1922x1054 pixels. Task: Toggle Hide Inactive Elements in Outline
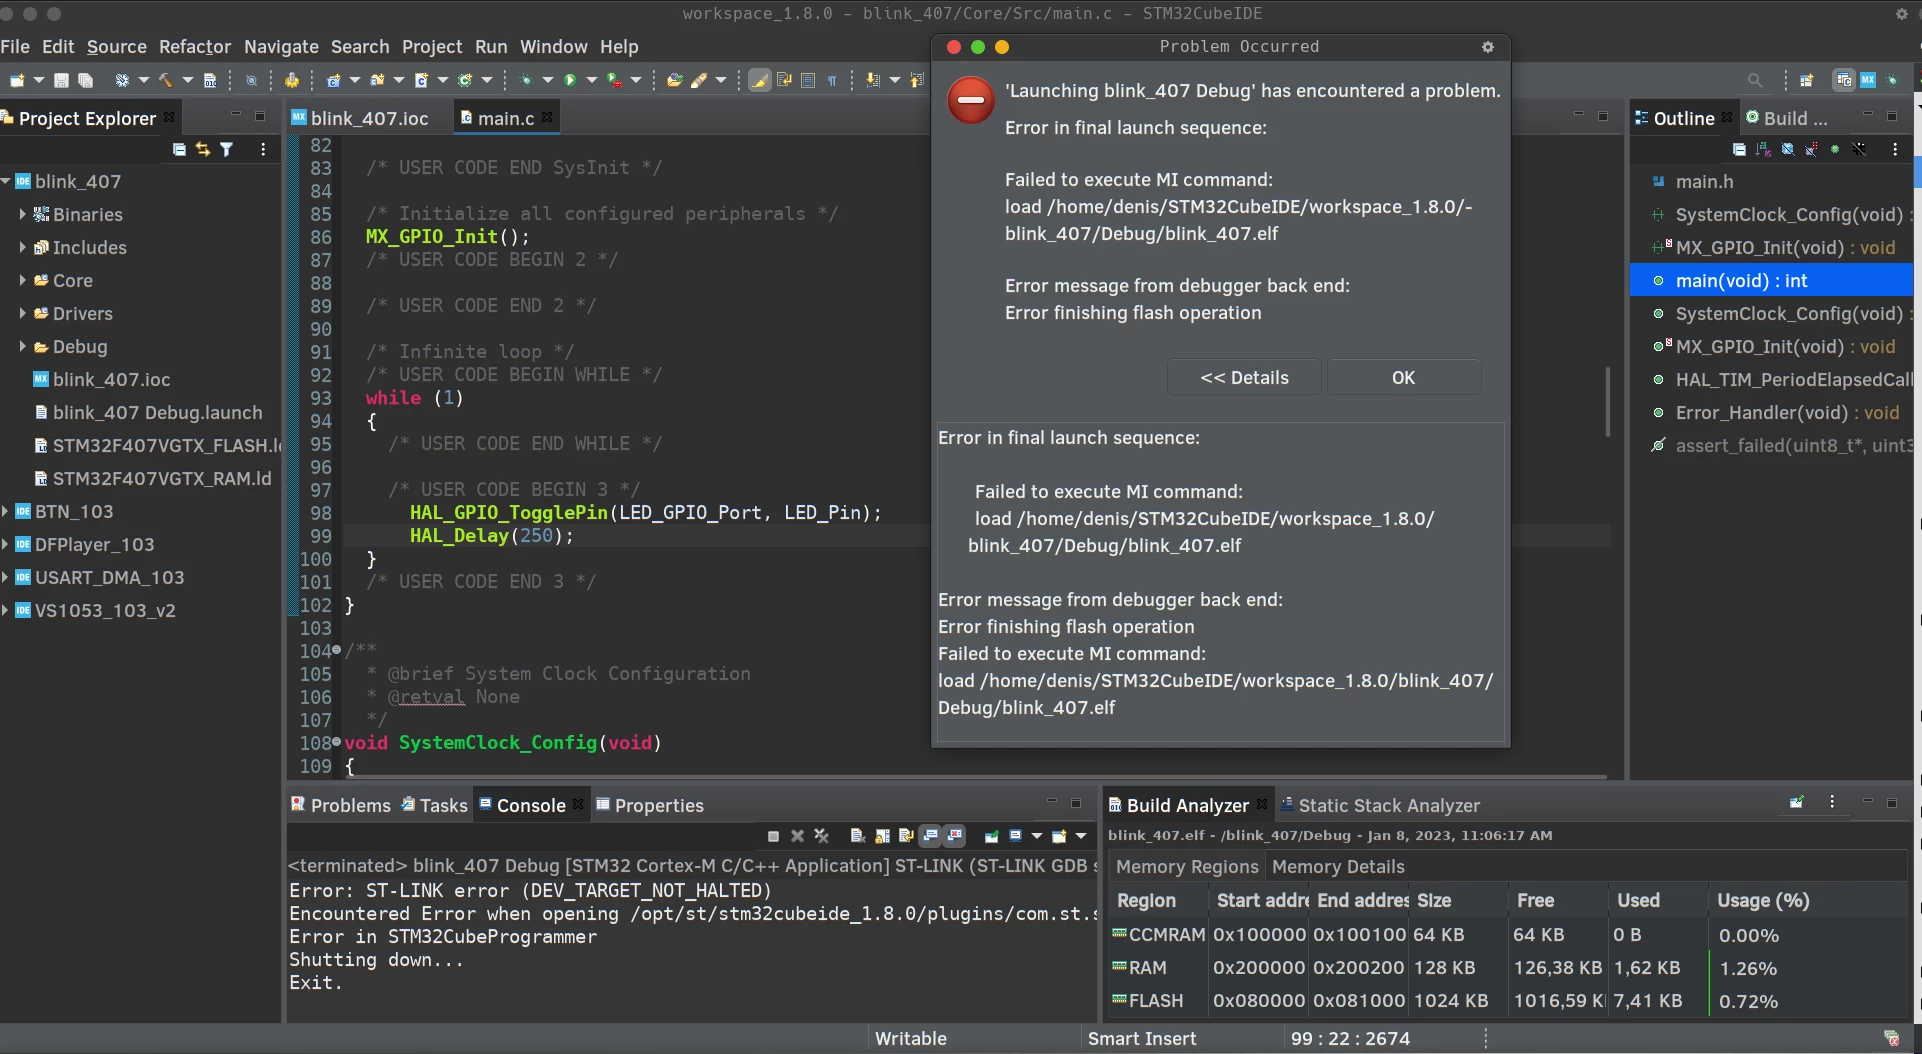1859,149
